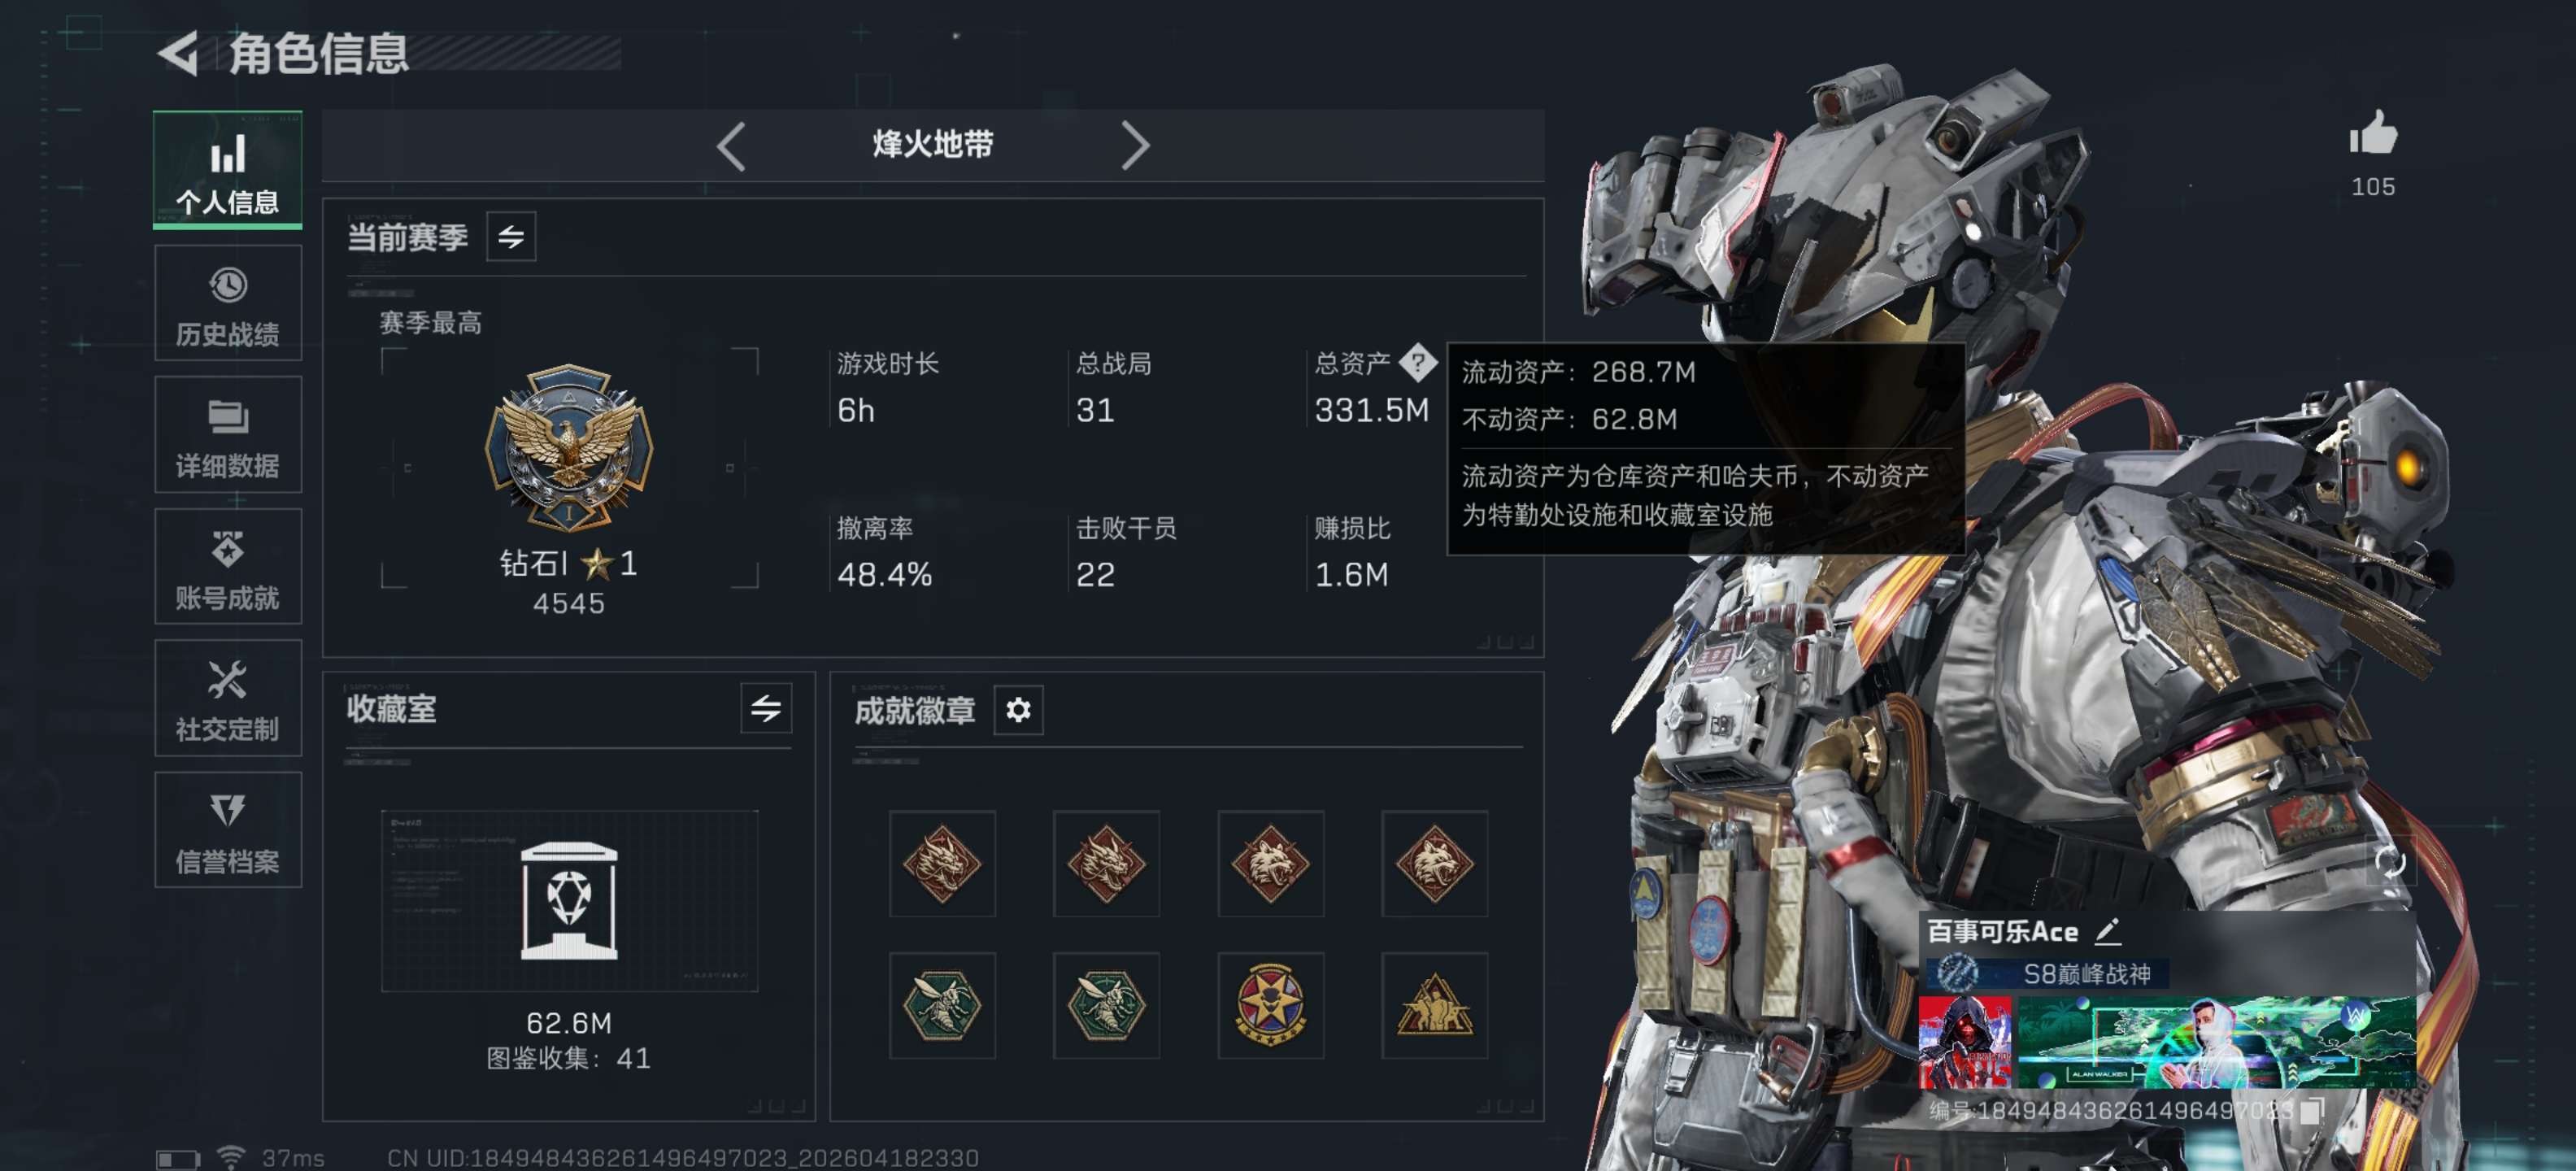This screenshot has height=1171, width=2576.
Task: Give a thumbs-up like to this profile
Action: click(x=2373, y=135)
